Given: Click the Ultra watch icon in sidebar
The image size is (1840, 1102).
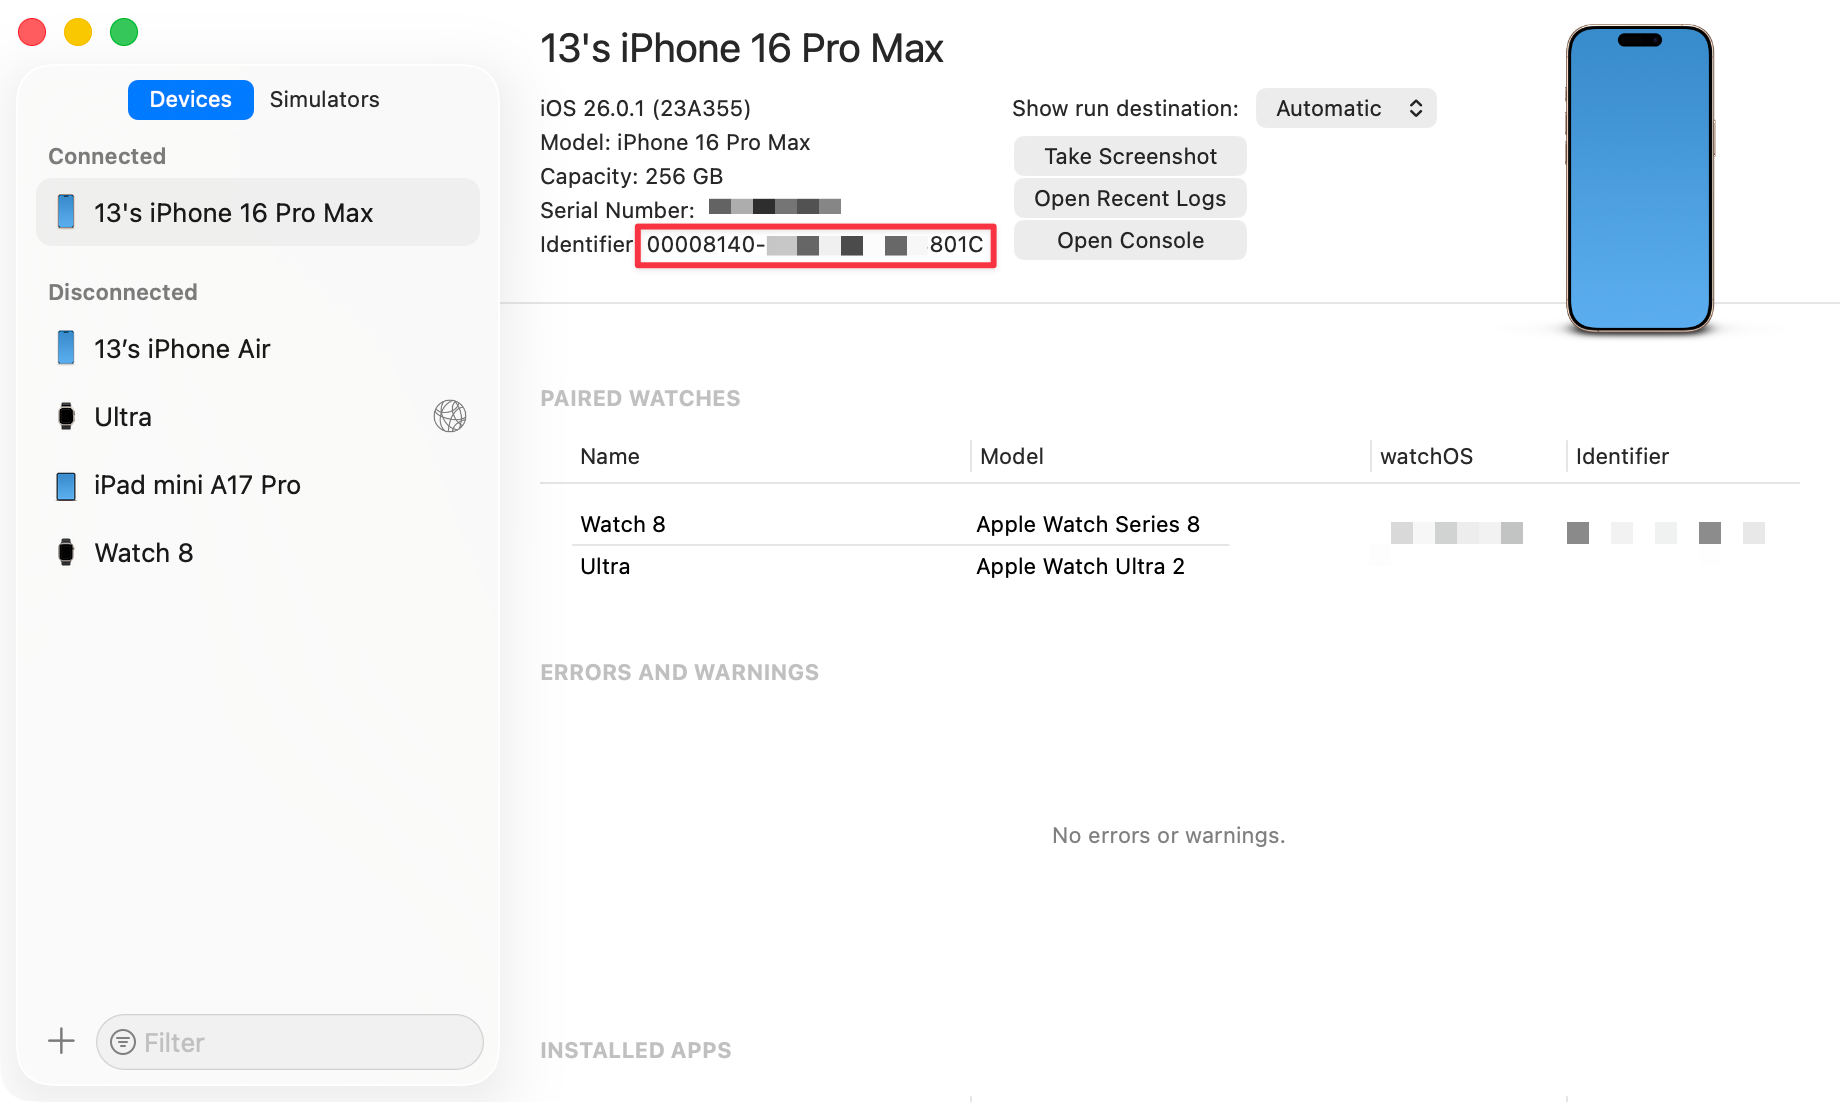Looking at the screenshot, I should tap(66, 416).
